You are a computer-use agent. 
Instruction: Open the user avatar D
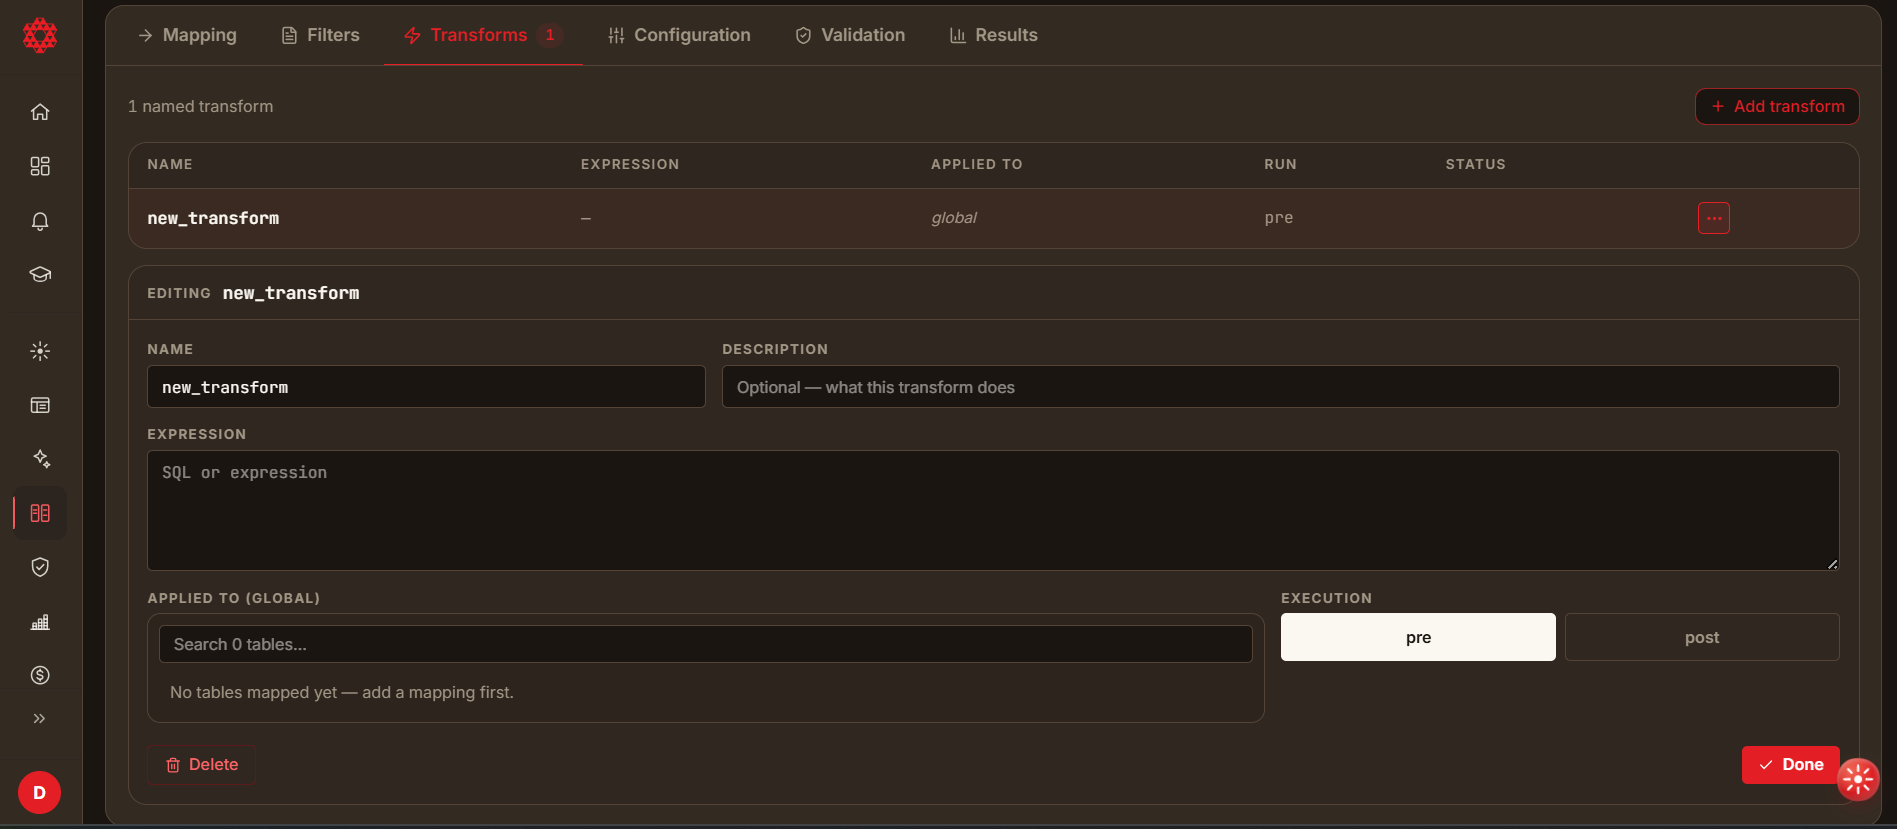tap(39, 793)
